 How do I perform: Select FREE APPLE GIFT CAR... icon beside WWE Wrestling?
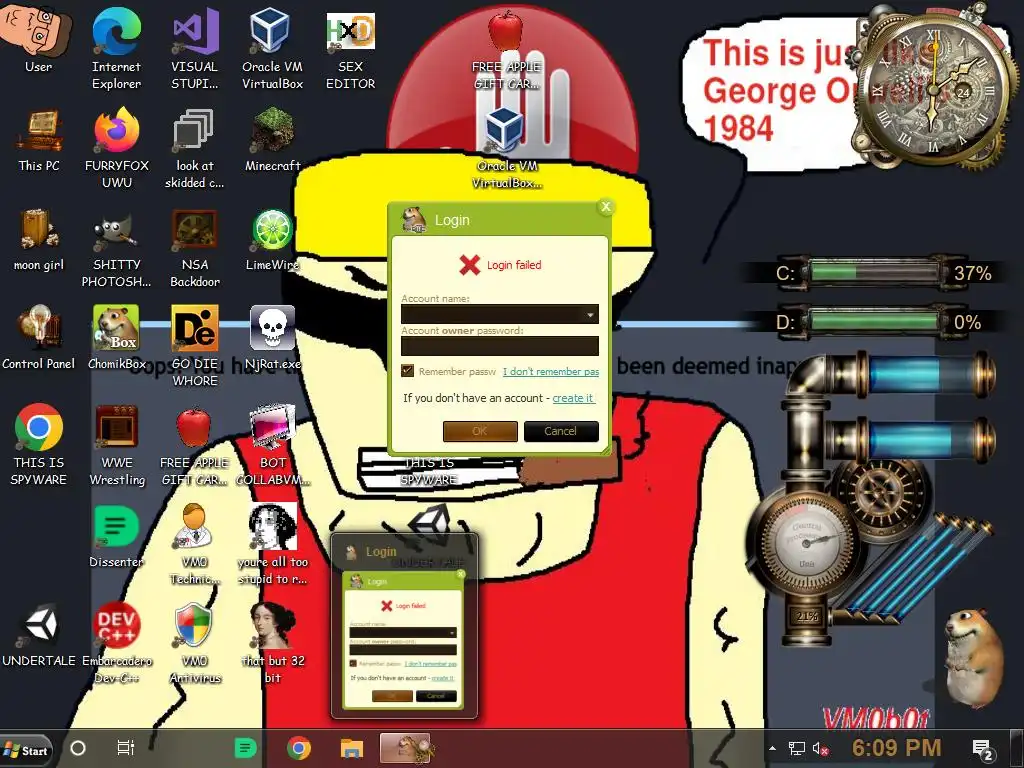point(195,445)
